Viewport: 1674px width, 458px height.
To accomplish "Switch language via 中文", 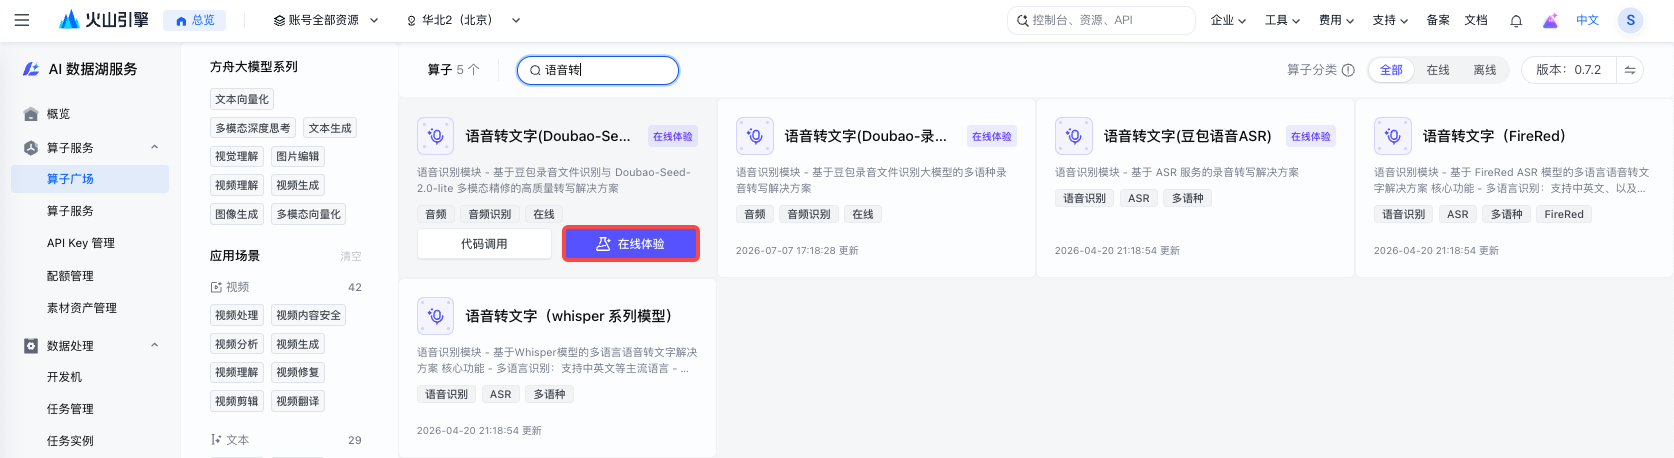I will (1588, 20).
